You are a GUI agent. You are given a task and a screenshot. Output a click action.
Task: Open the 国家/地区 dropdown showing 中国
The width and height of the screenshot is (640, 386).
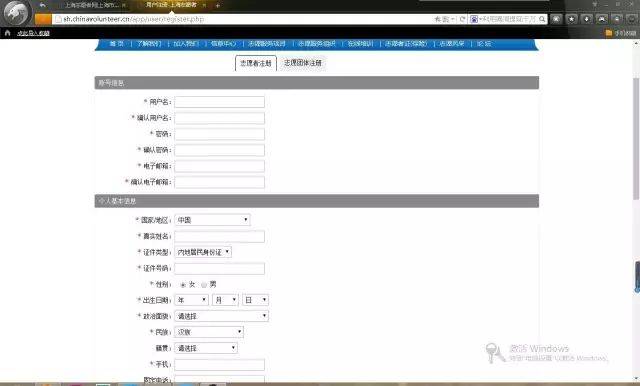[x=212, y=220]
